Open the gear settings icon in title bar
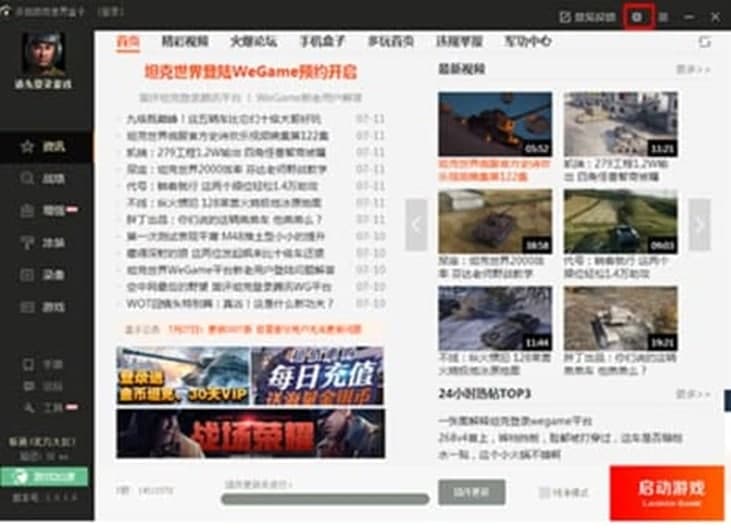Viewport: 731px width, 530px height. (x=637, y=17)
